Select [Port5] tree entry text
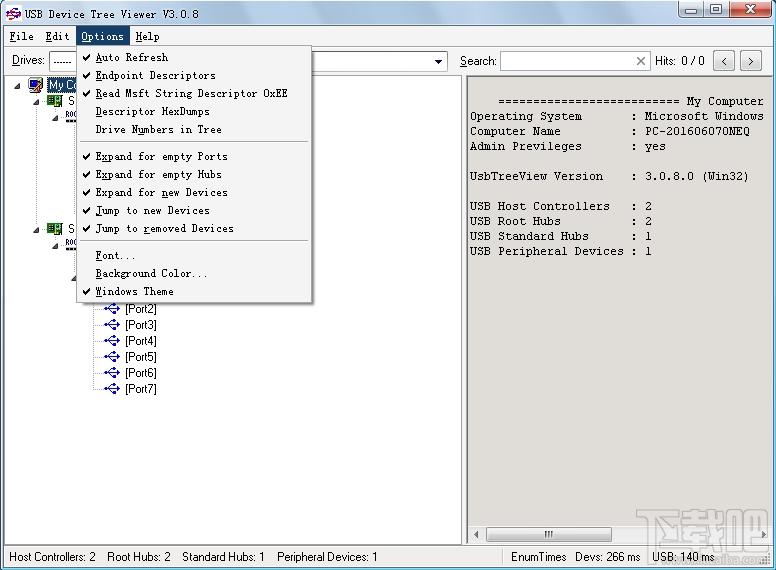The width and height of the screenshot is (776, 570). 141,357
